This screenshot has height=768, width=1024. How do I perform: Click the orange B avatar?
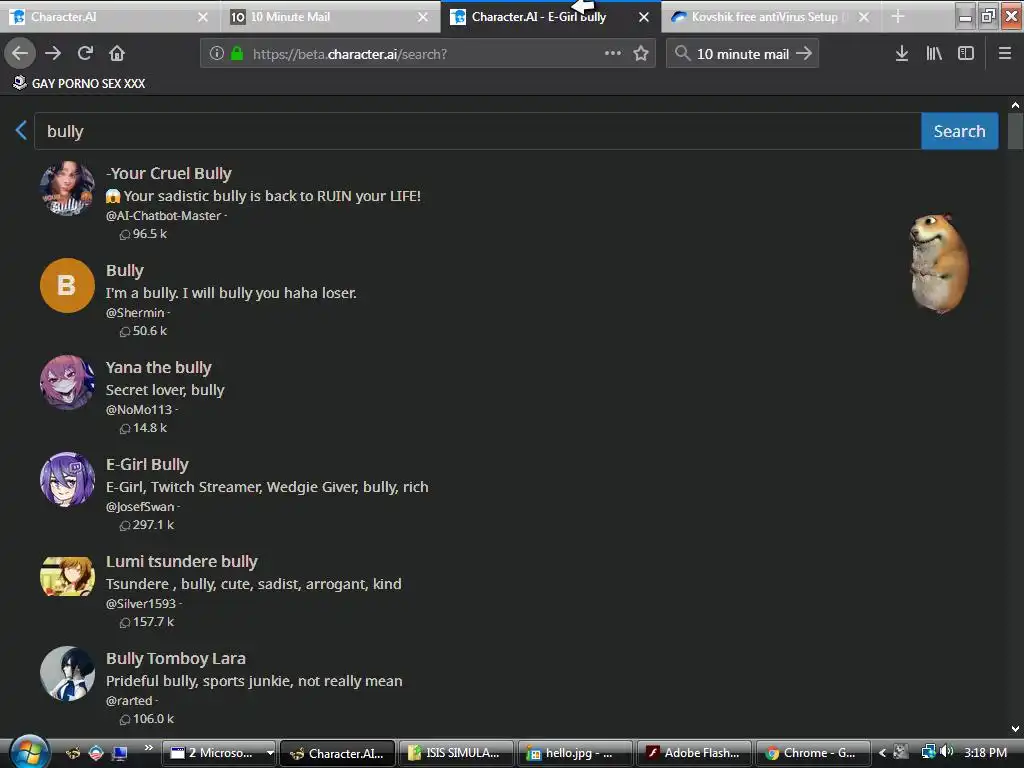(67, 285)
